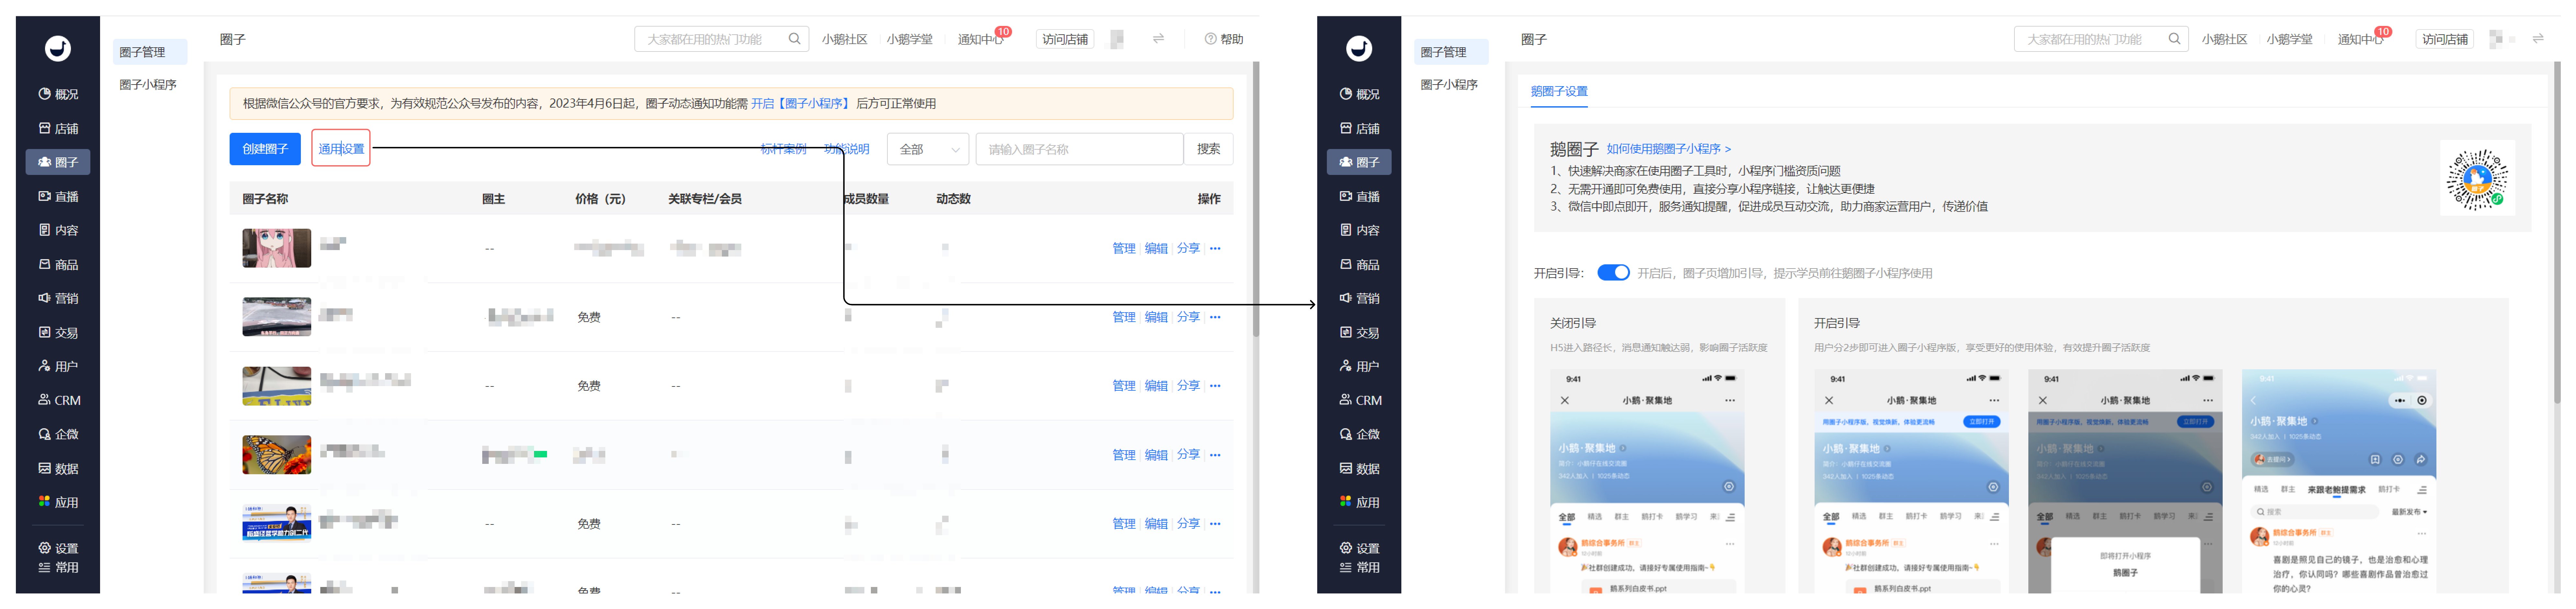Open 小鹅学堂 in the 鹅圈子设置 window header
Viewport: 2576px width, 609px height.
tap(2290, 39)
